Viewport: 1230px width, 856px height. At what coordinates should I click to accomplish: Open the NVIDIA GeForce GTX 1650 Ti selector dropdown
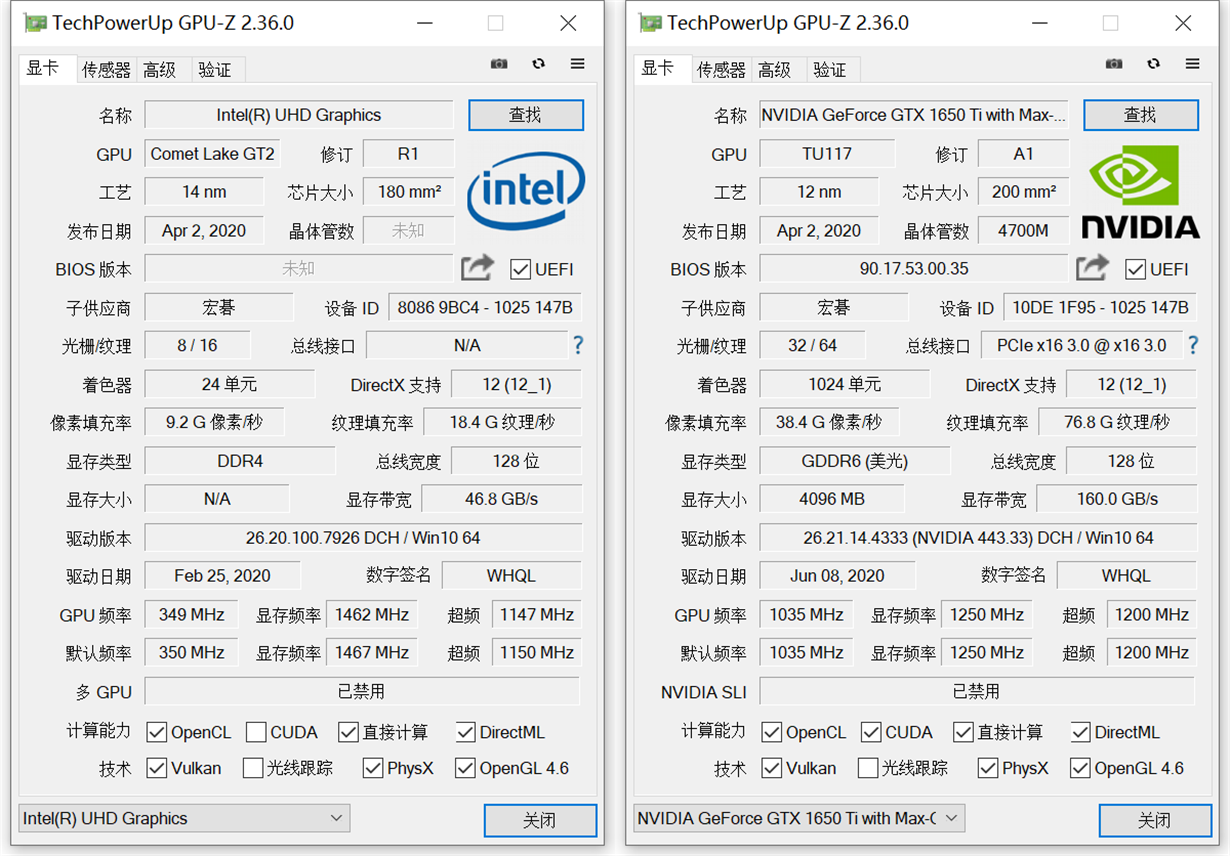[x=799, y=818]
